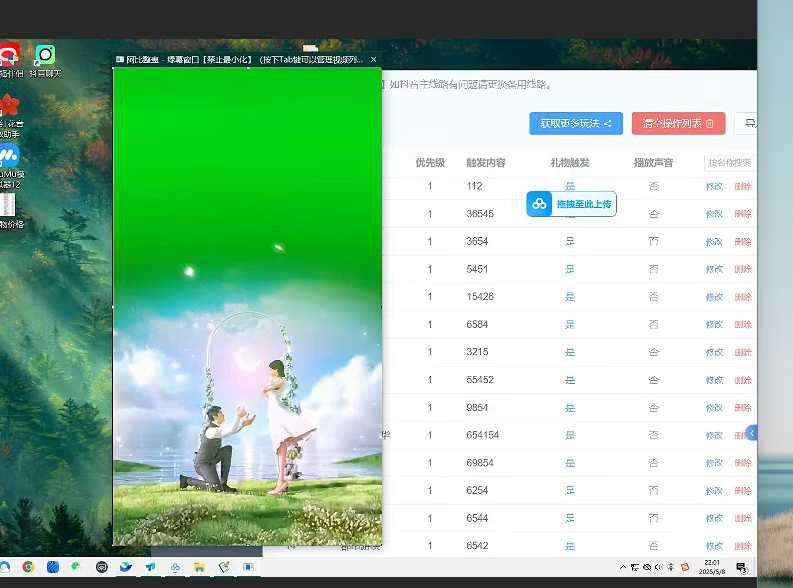793x588 pixels.
Task: Click the orange tray icon beside the clock
Action: pos(685,567)
